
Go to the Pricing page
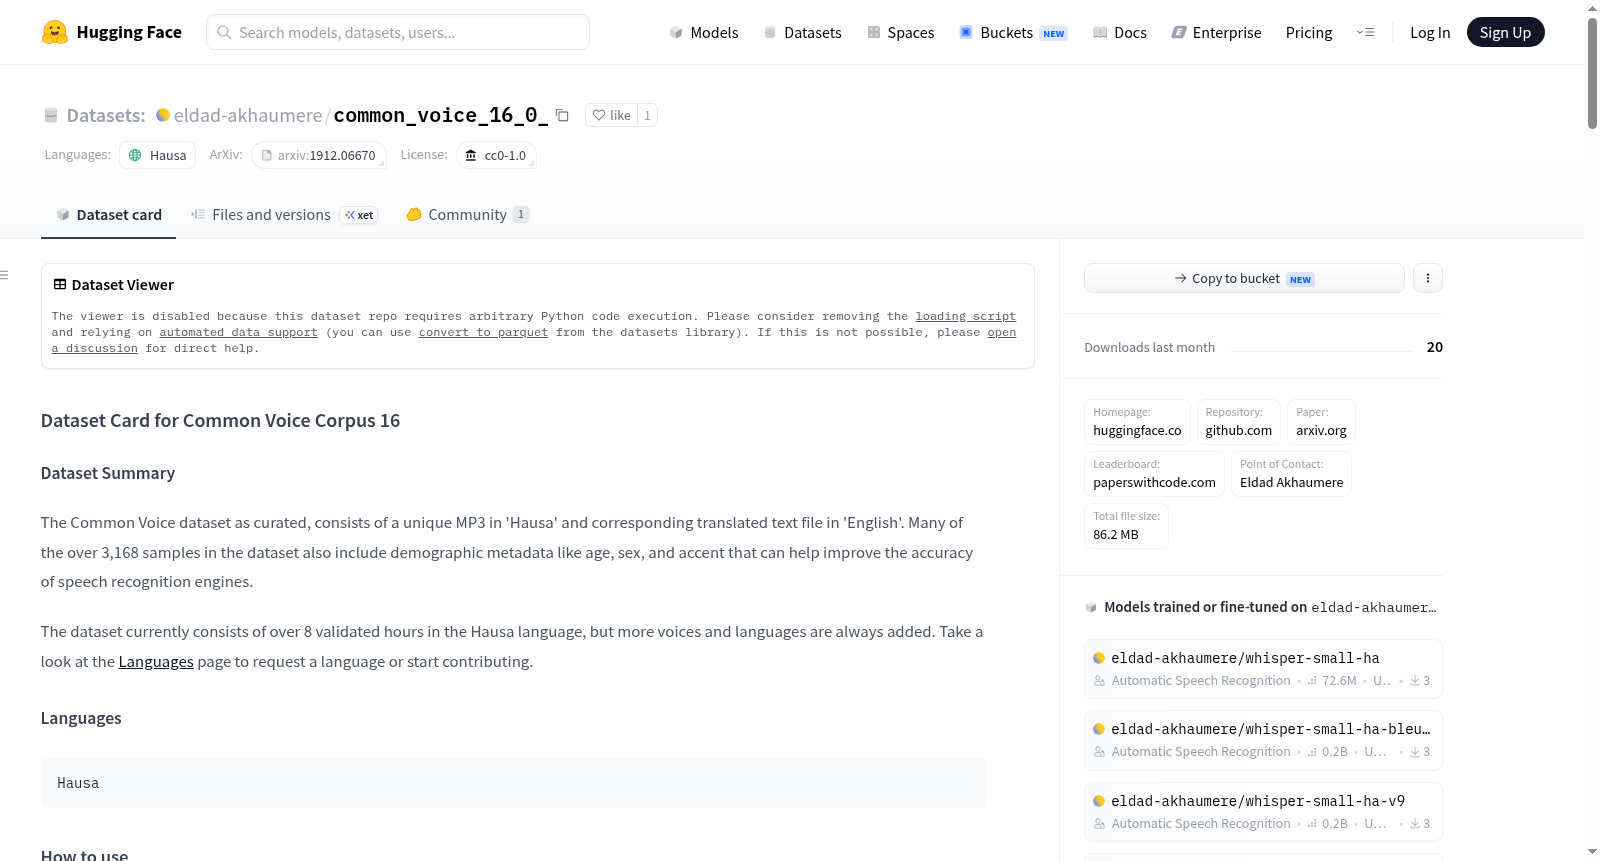1309,32
